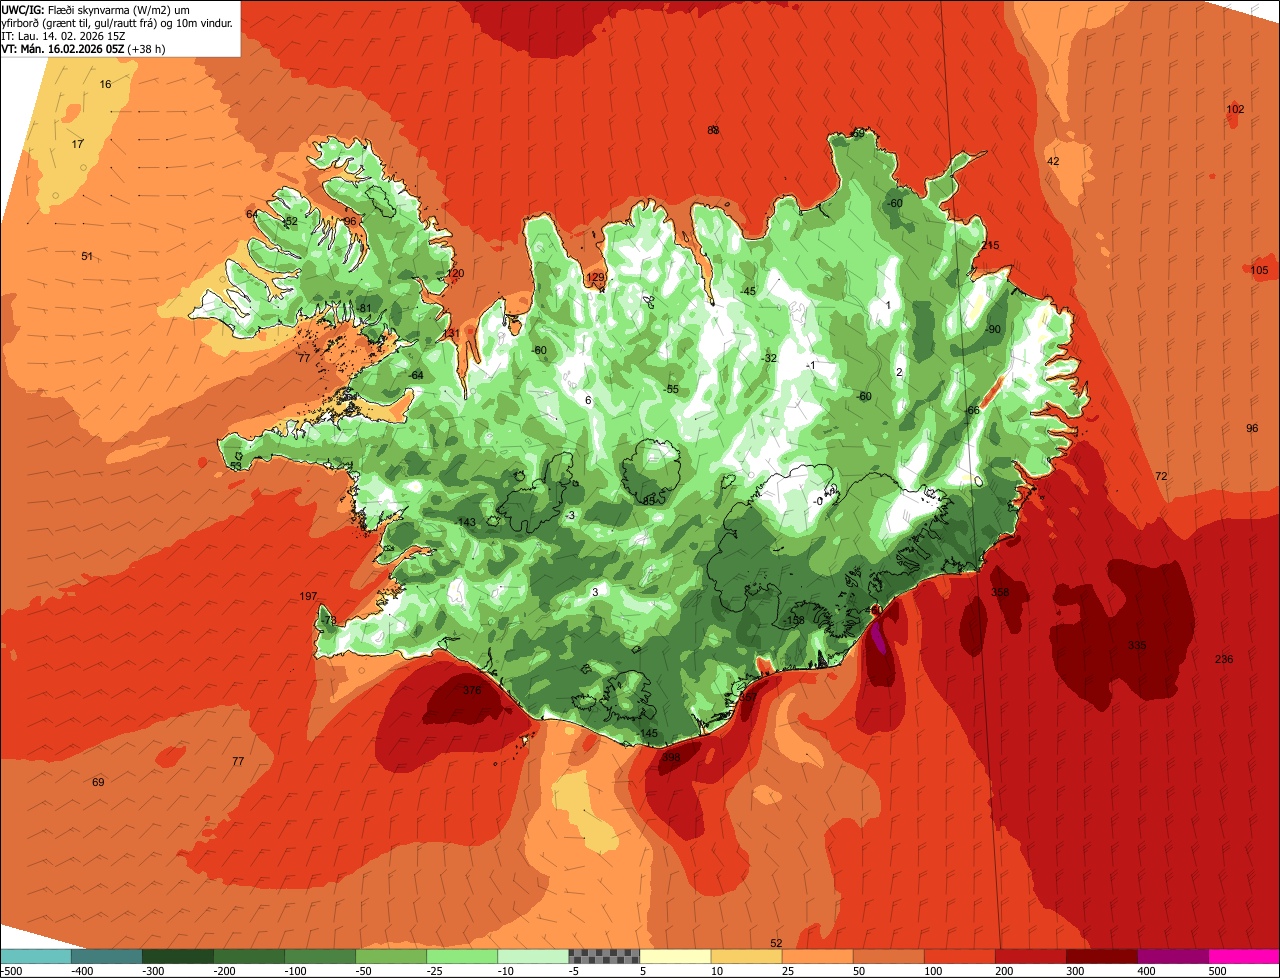The width and height of the screenshot is (1280, 978).
Task: Click the light teal -500 to -400 legend swatch
Action: [x=35, y=955]
